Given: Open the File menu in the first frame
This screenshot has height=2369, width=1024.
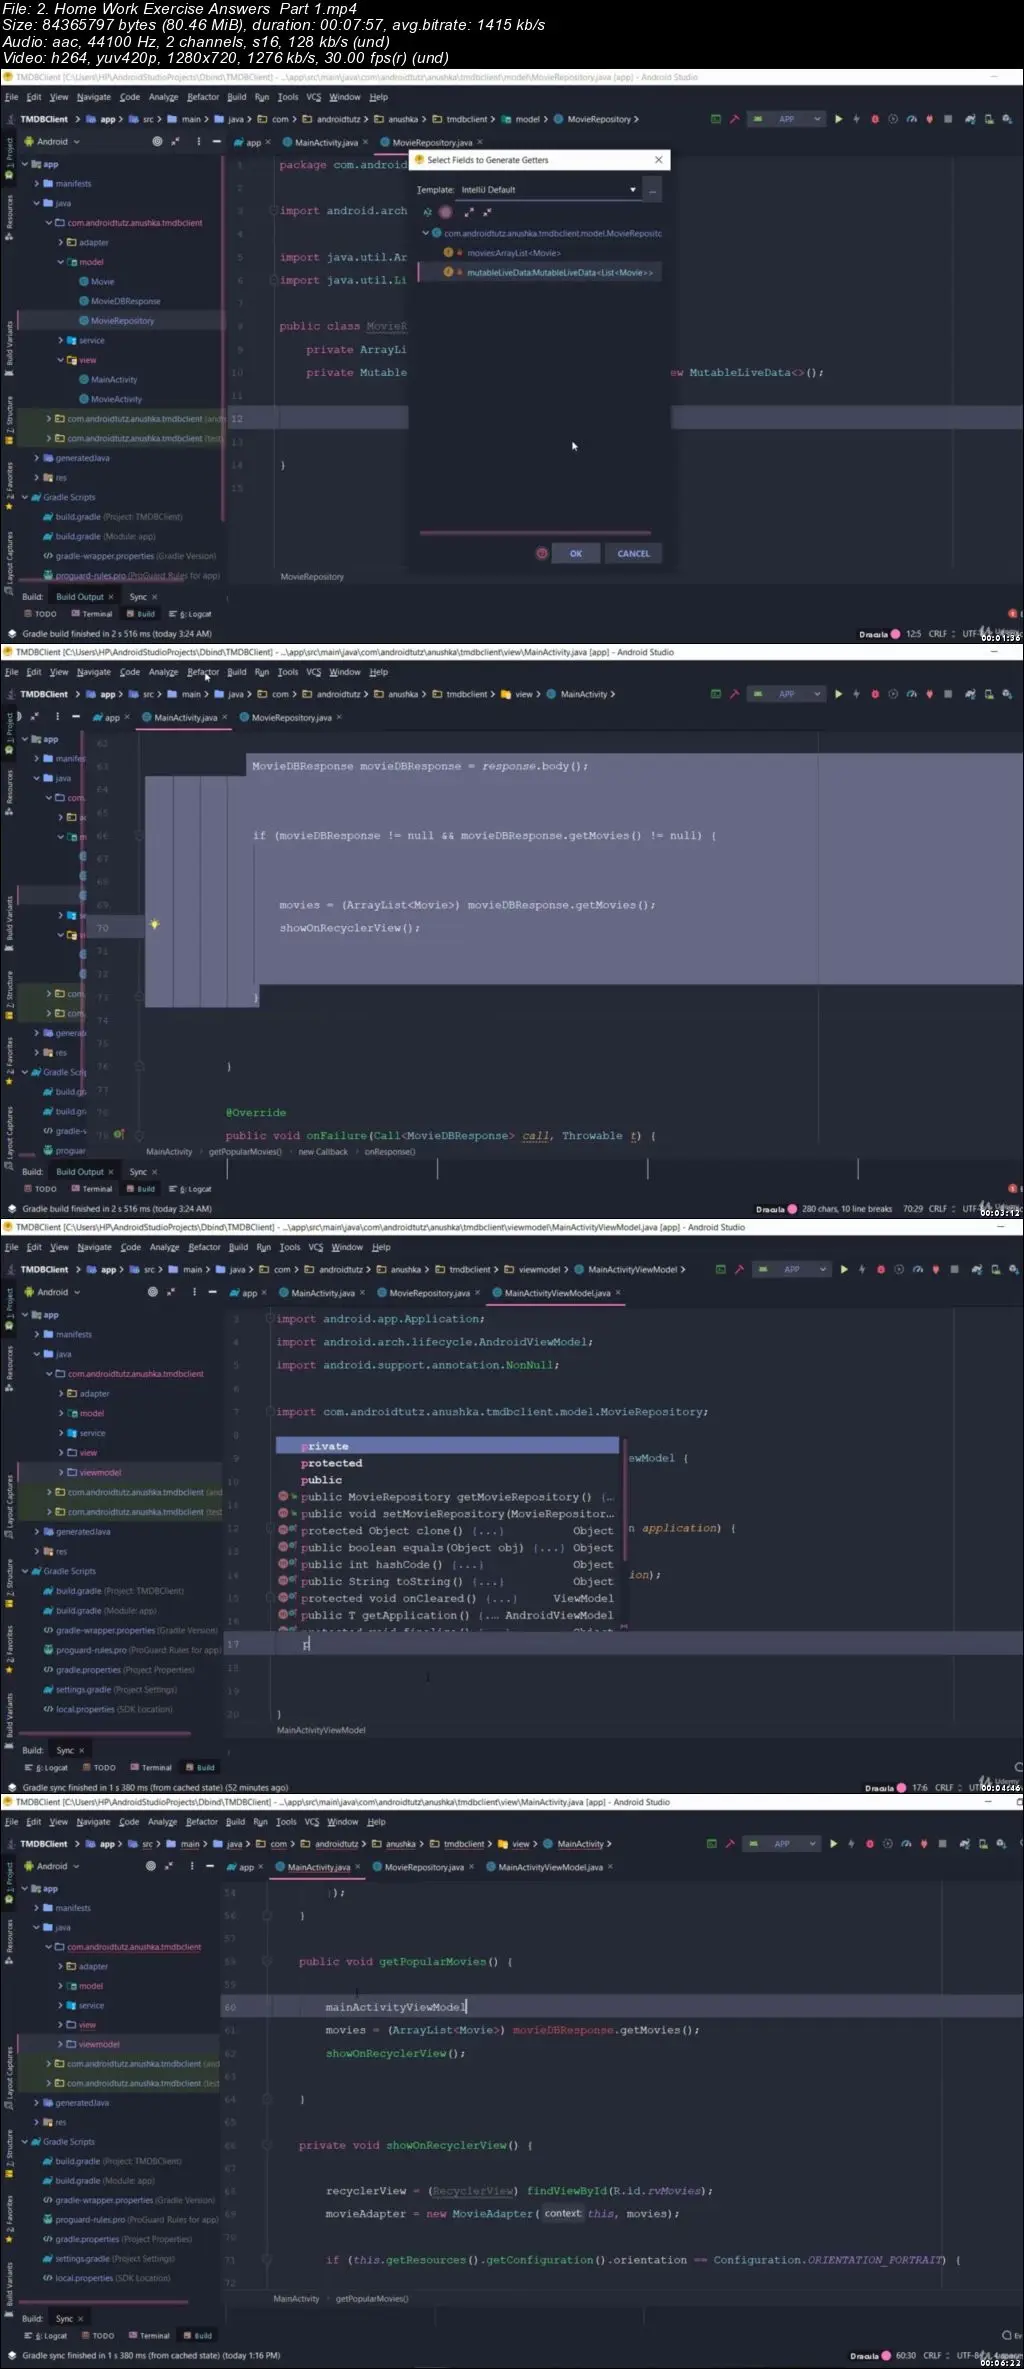Looking at the screenshot, I should coord(12,97).
